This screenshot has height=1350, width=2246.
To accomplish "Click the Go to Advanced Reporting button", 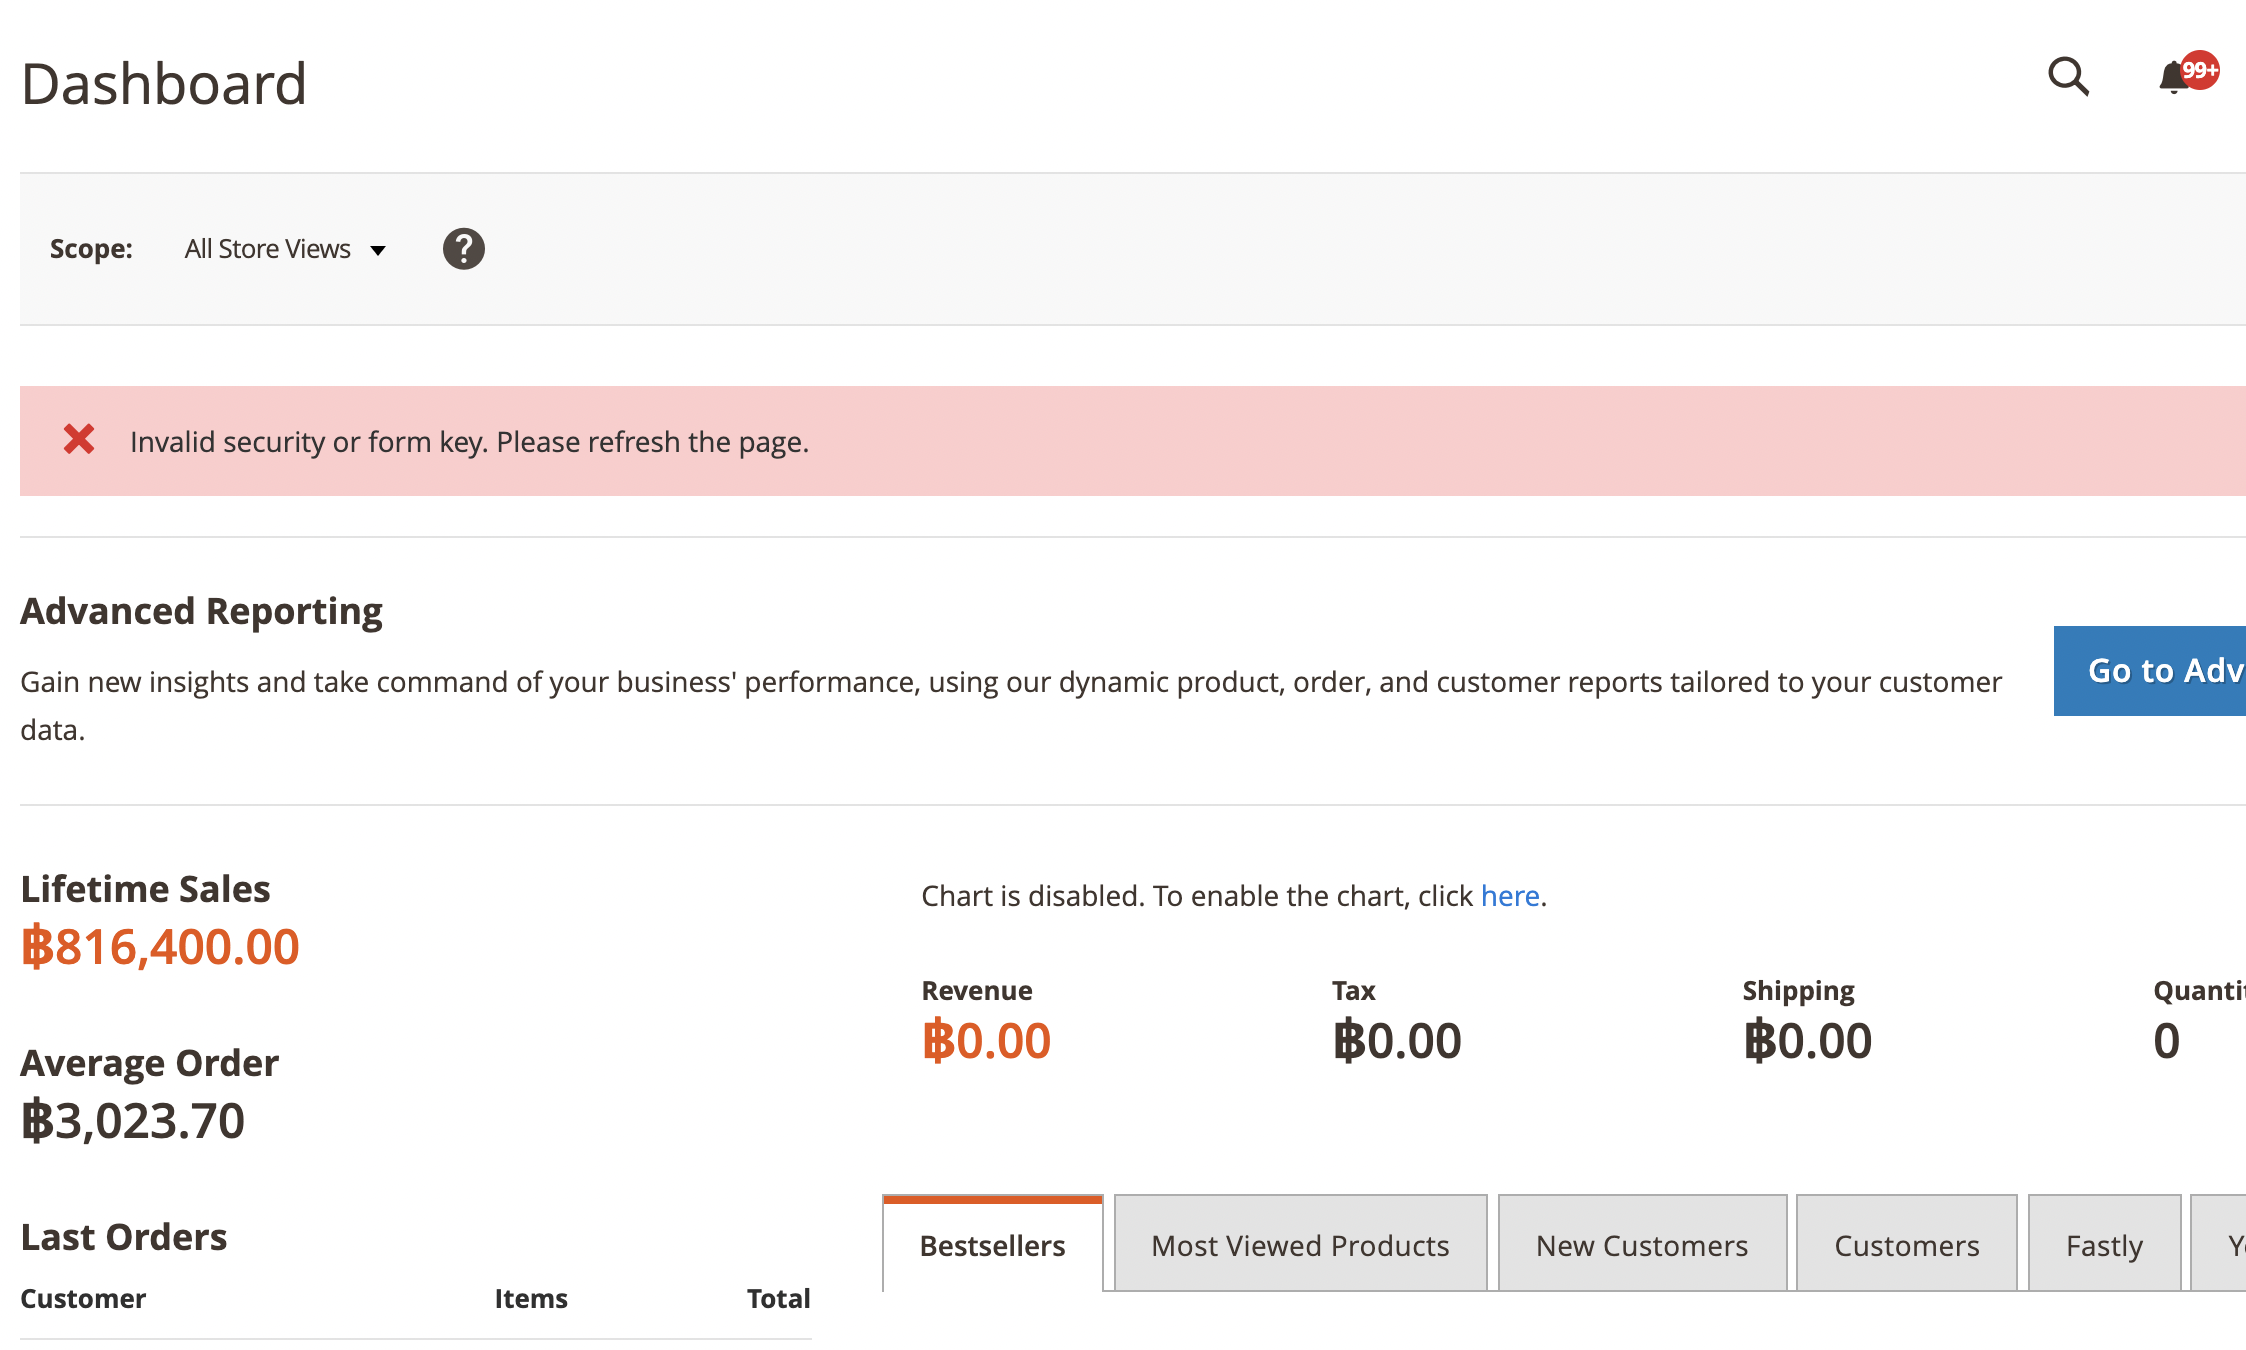I will [x=2150, y=671].
